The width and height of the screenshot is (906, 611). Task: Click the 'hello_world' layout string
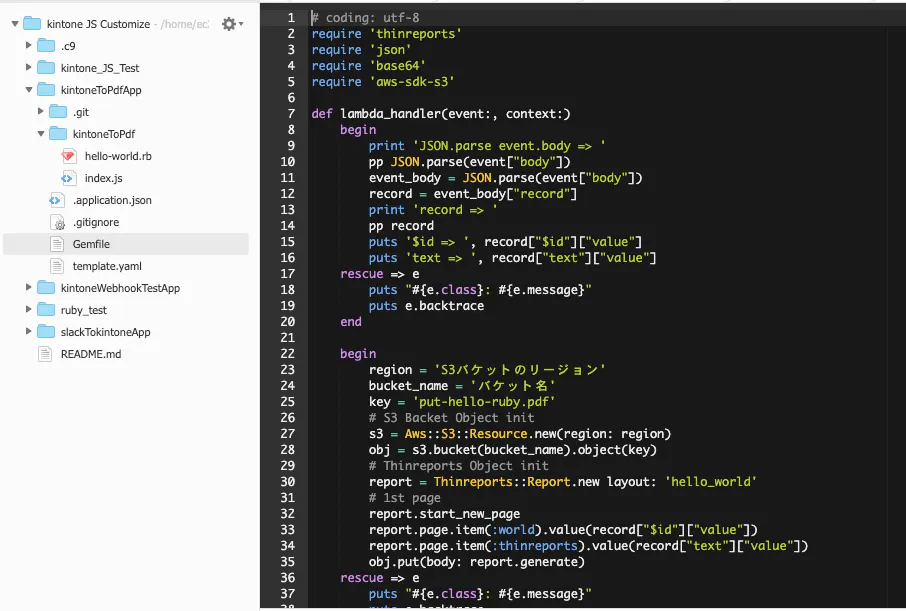click(711, 482)
